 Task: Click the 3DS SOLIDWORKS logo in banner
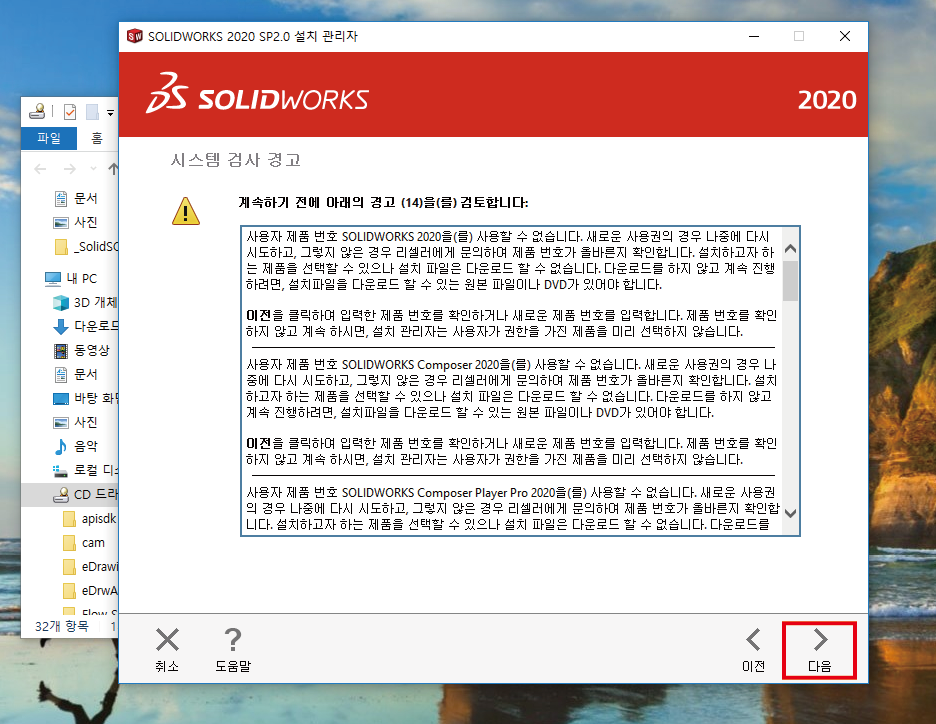(257, 94)
